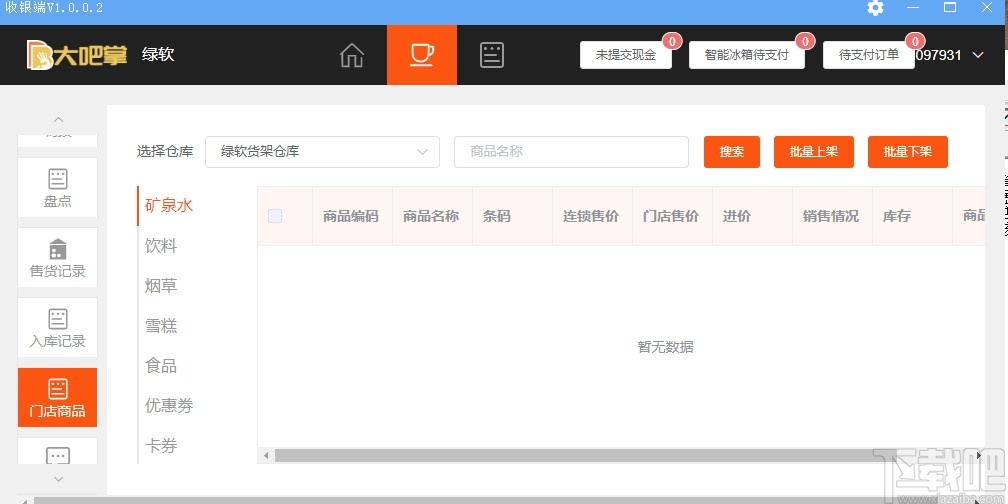The height and width of the screenshot is (504, 1008).
Task: Open 智能冰箱待支付 orders
Action: [x=746, y=55]
